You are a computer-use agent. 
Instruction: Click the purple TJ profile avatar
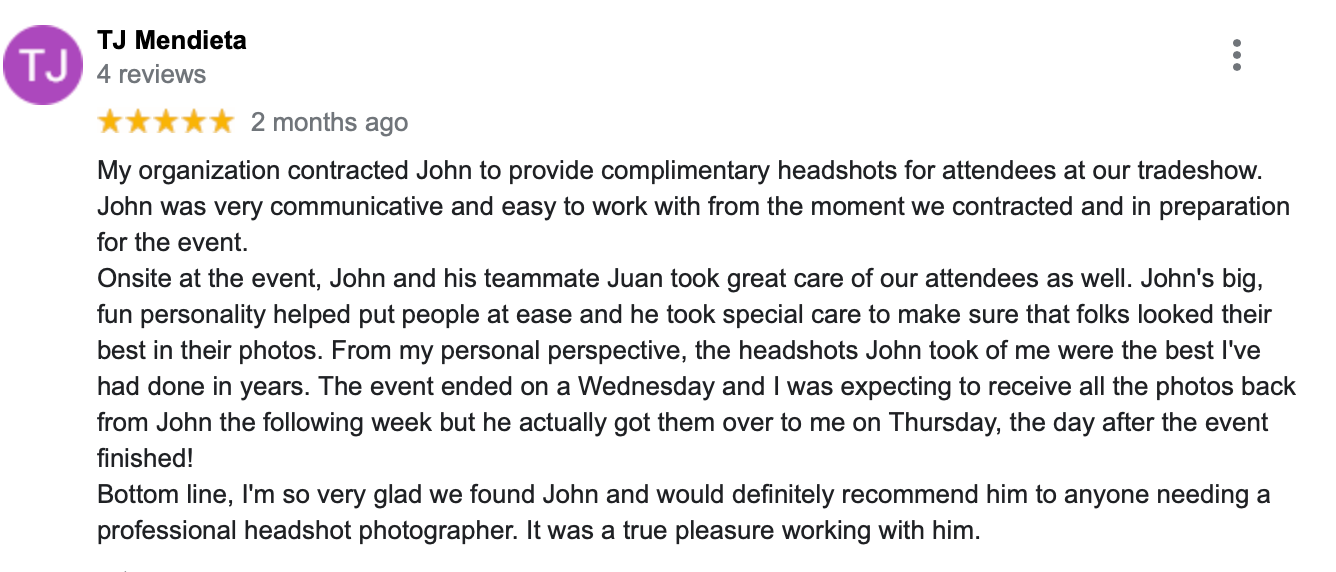coord(44,65)
